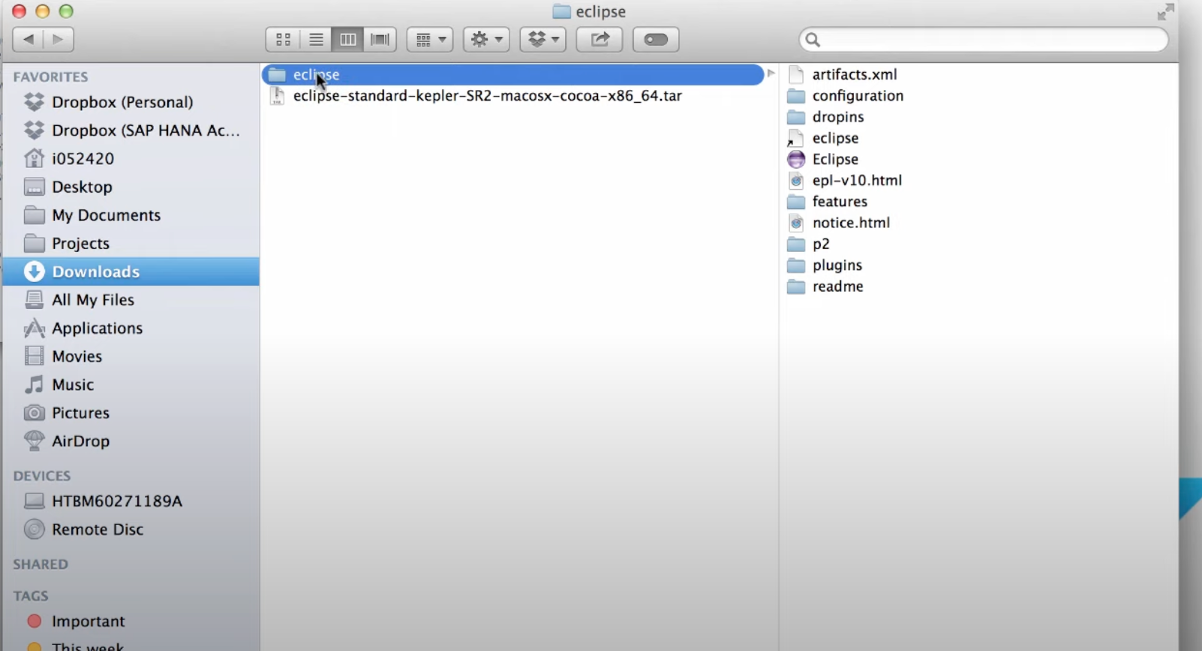Open the Arrange items dropdown
Viewport: 1202px width, 652px height.
(430, 40)
